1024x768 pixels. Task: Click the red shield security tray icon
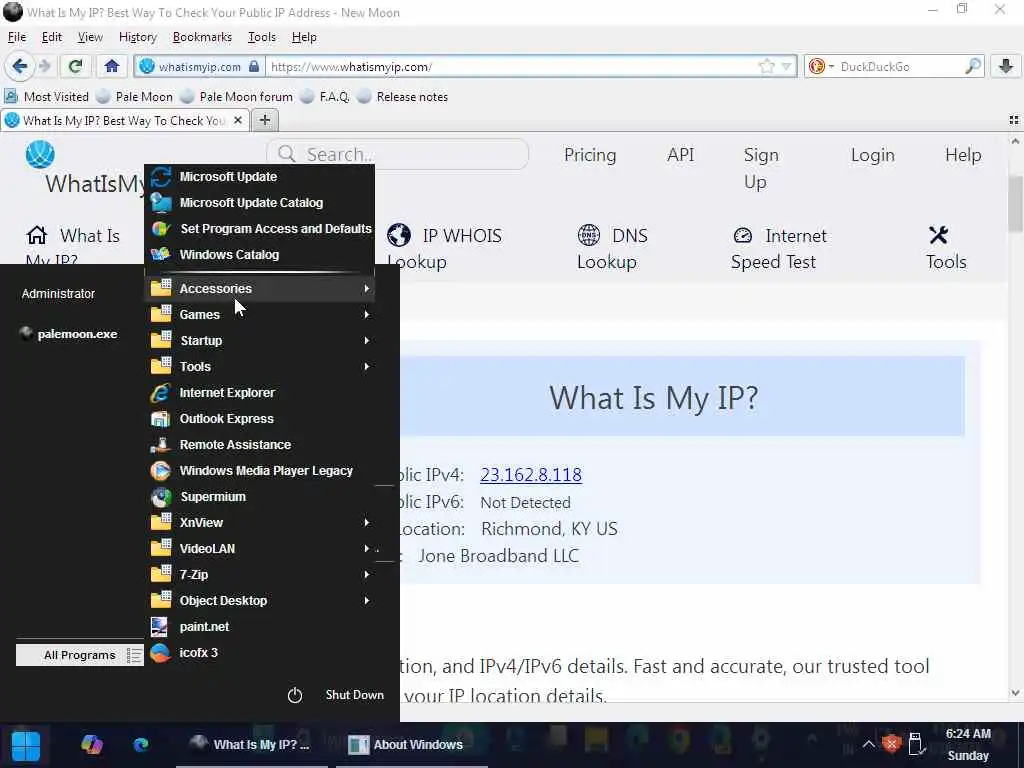click(x=891, y=744)
